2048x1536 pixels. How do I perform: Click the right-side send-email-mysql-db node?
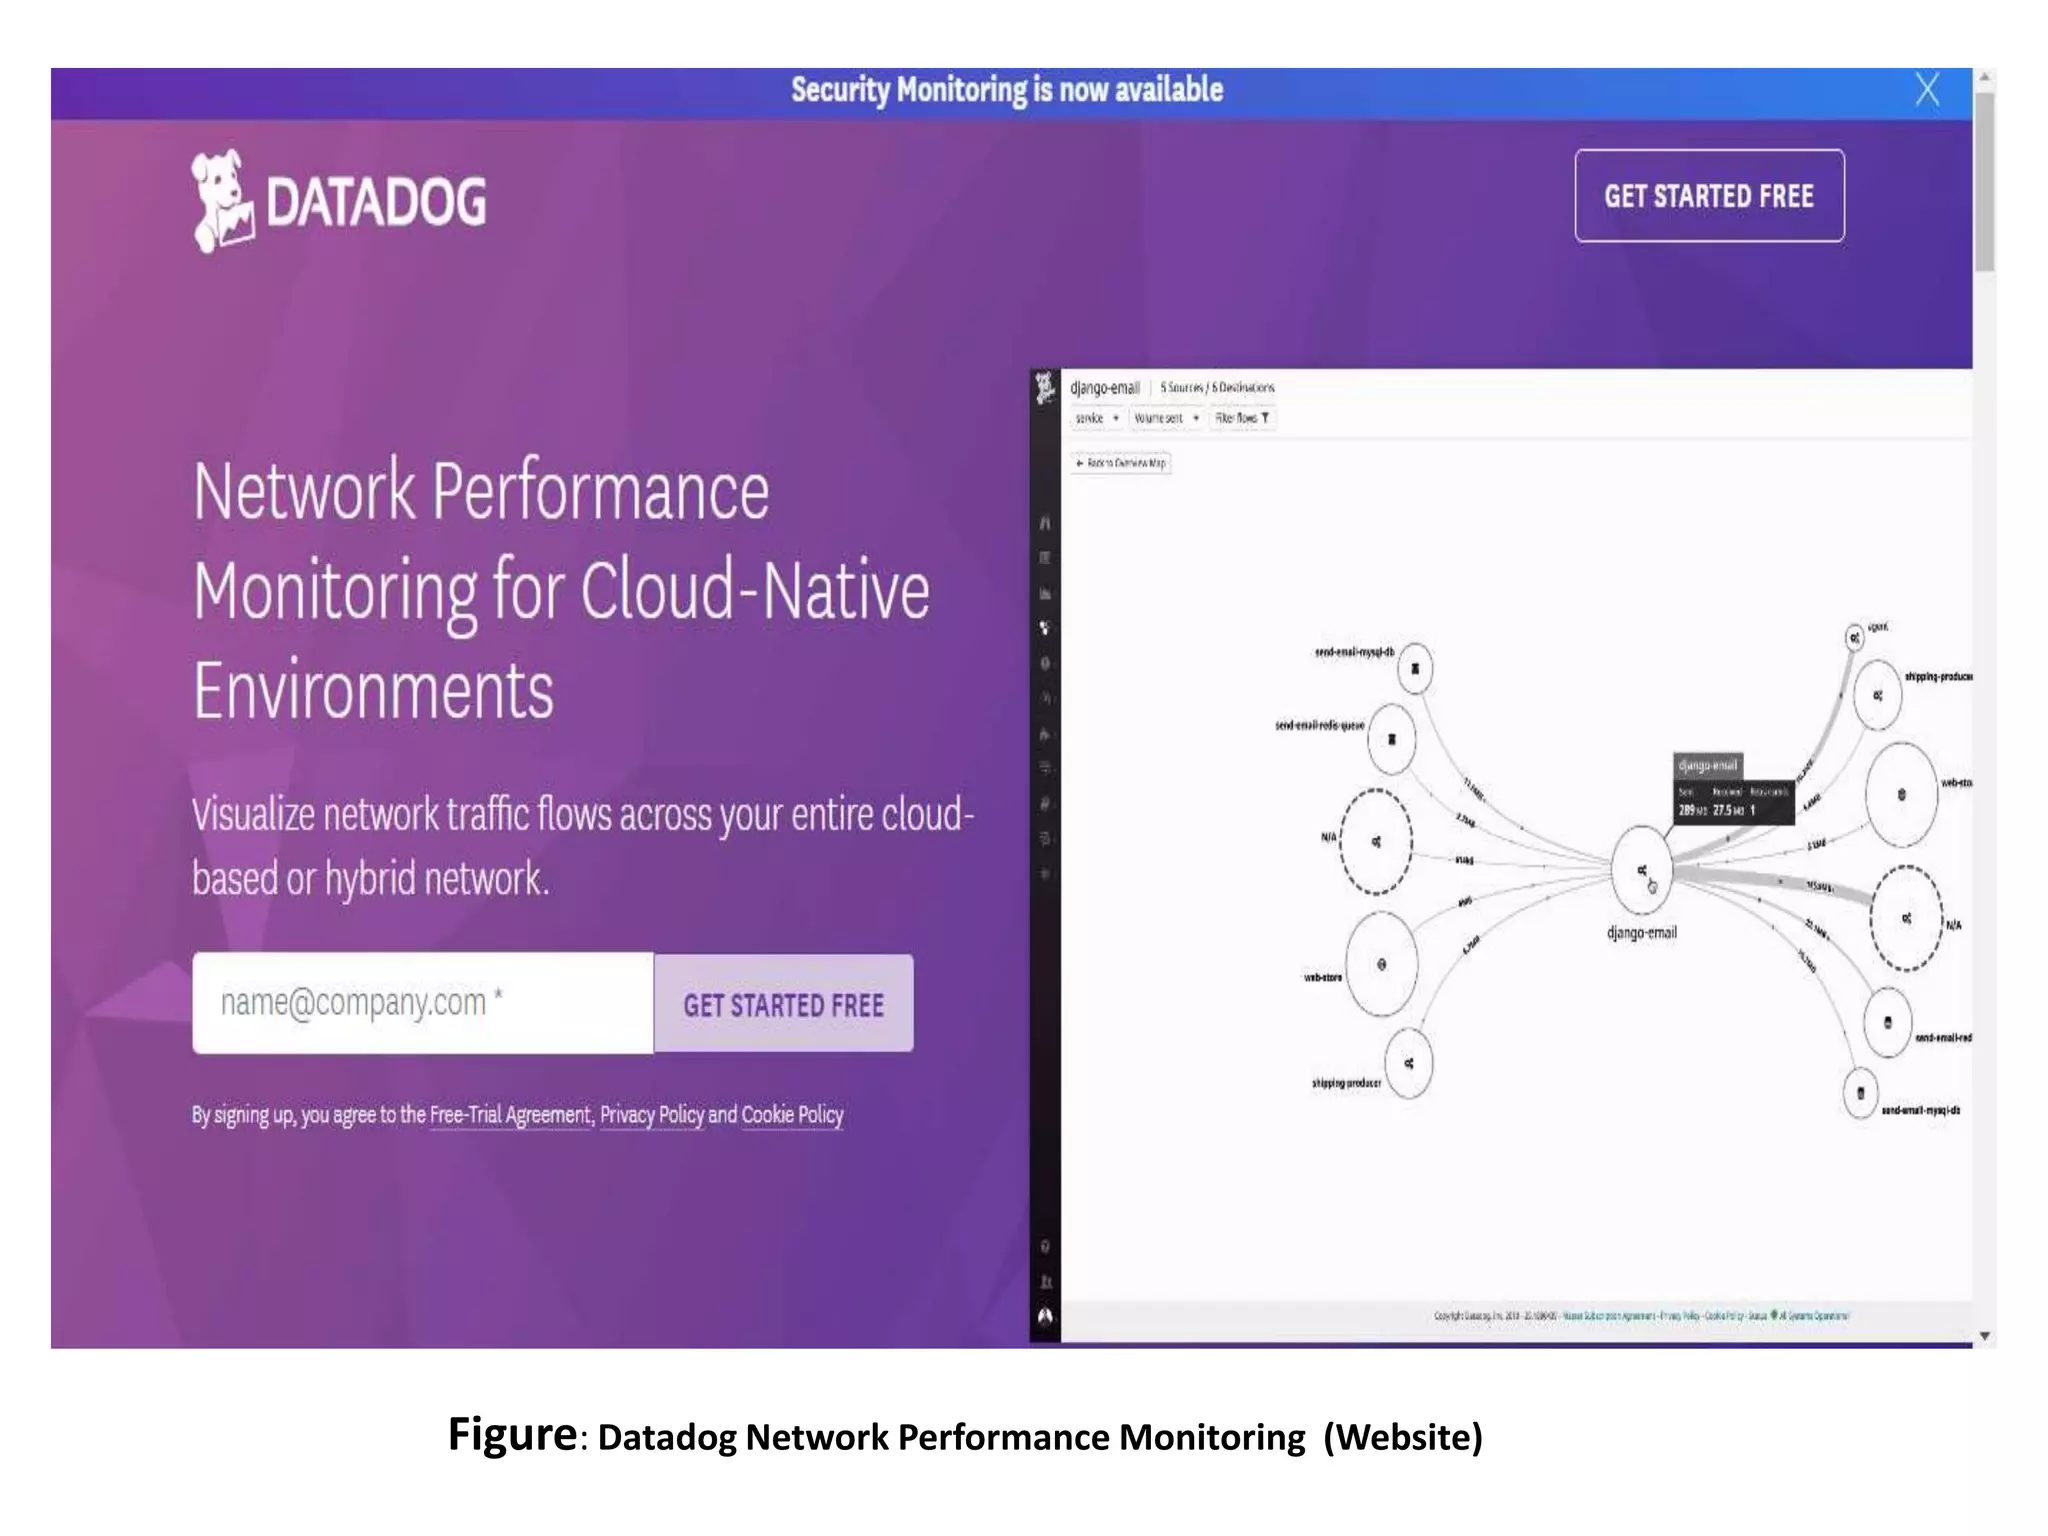coord(1860,1093)
